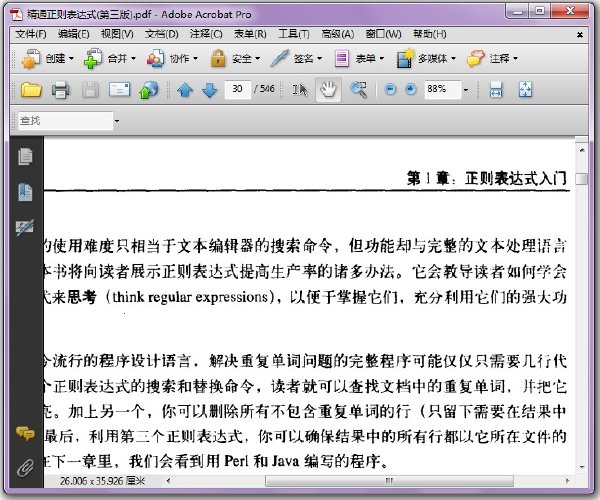Open the Signatures panel in sidebar
Image resolution: width=600 pixels, height=500 pixels.
[25, 228]
